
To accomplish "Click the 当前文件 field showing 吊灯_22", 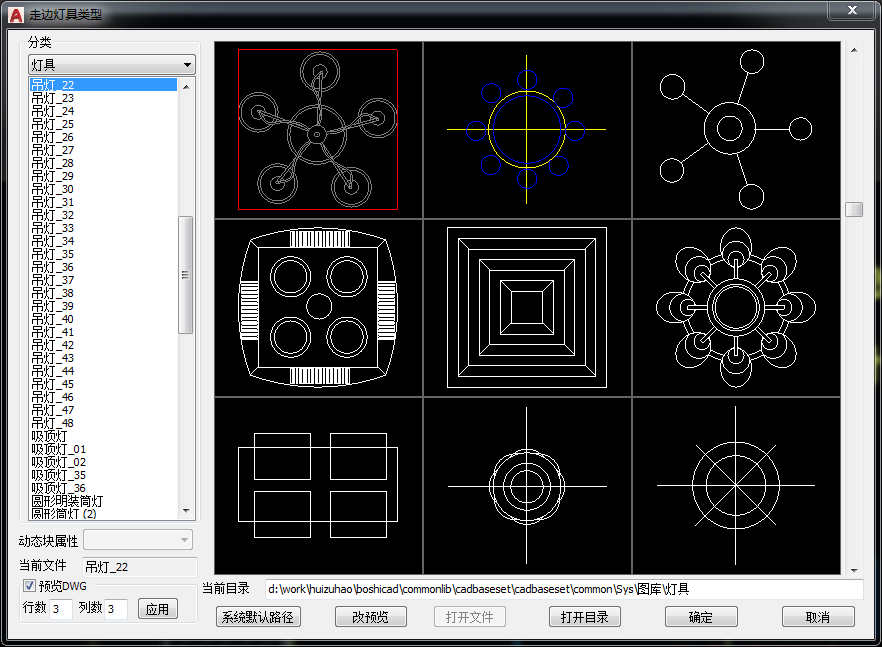I will 140,567.
